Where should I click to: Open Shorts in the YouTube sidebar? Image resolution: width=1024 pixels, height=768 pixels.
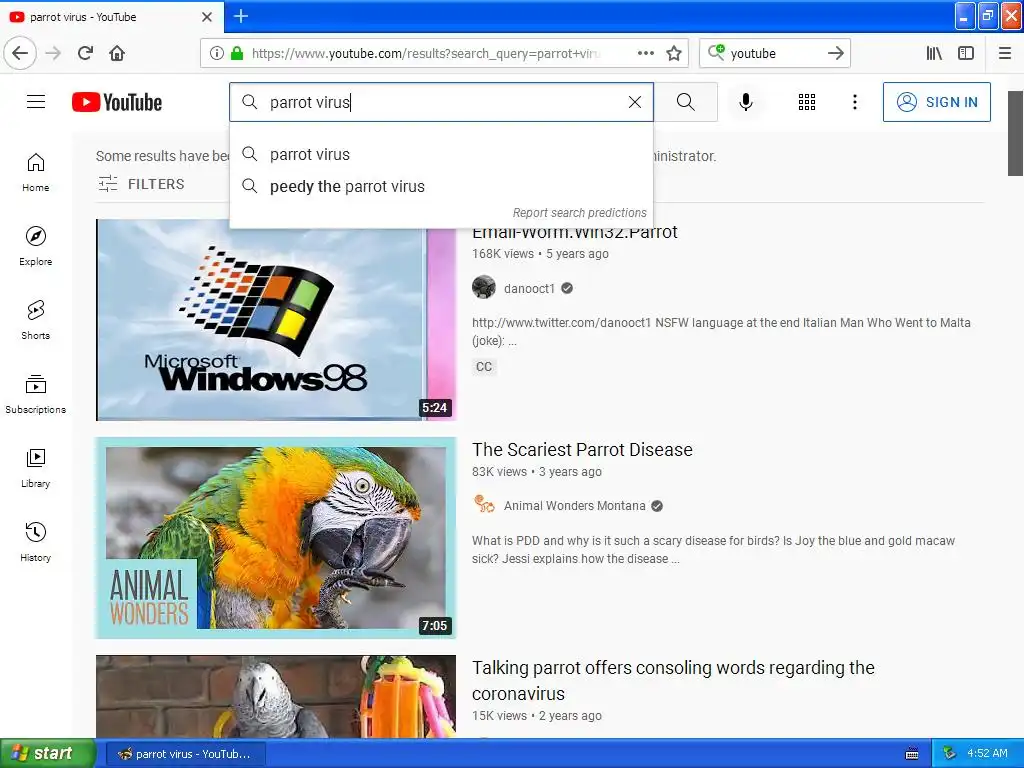pos(36,320)
